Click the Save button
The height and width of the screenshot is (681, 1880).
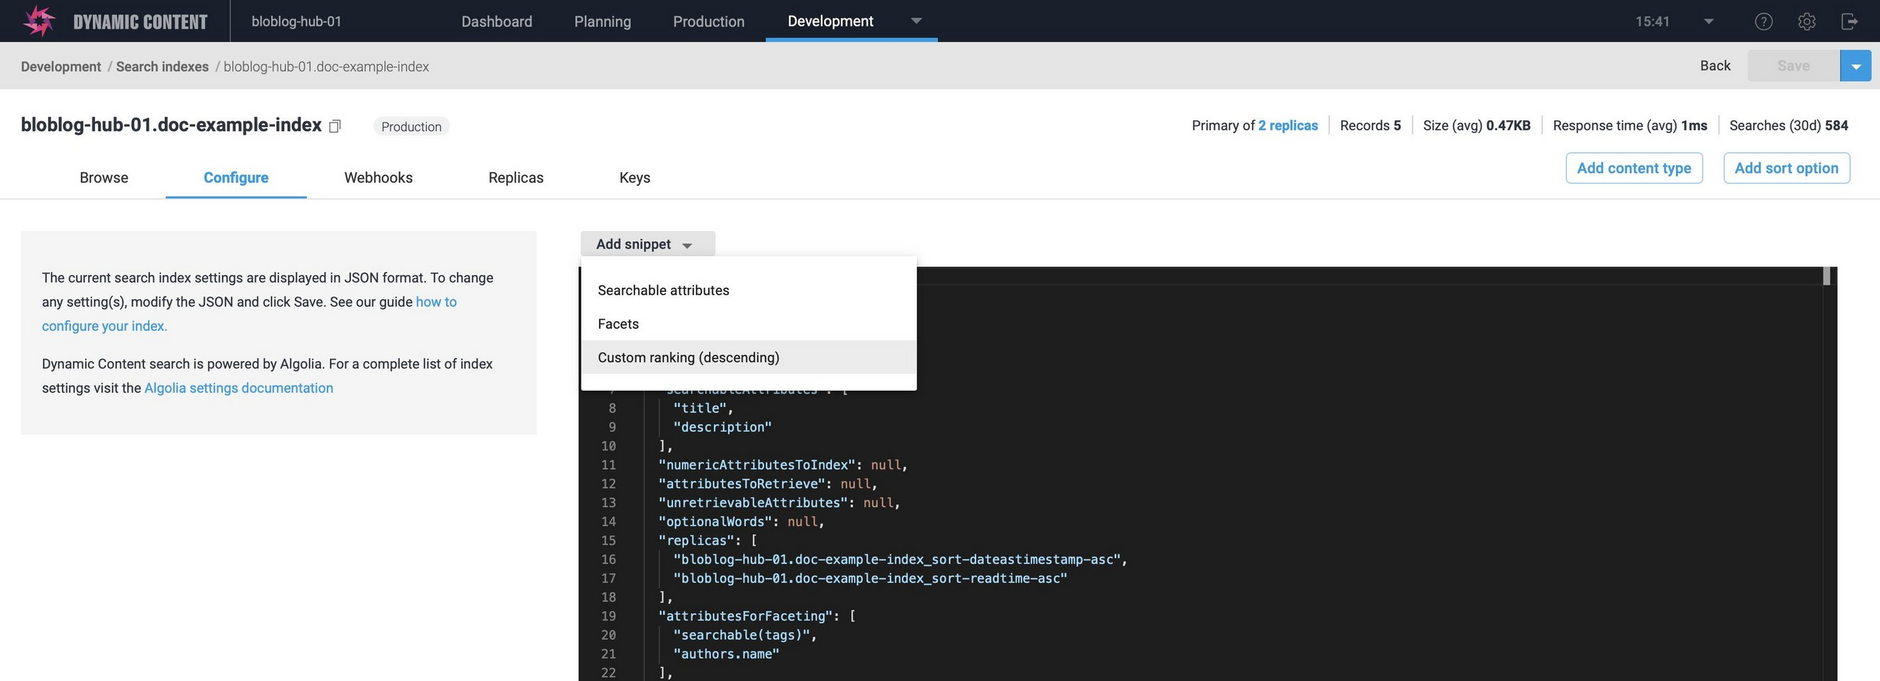1793,66
